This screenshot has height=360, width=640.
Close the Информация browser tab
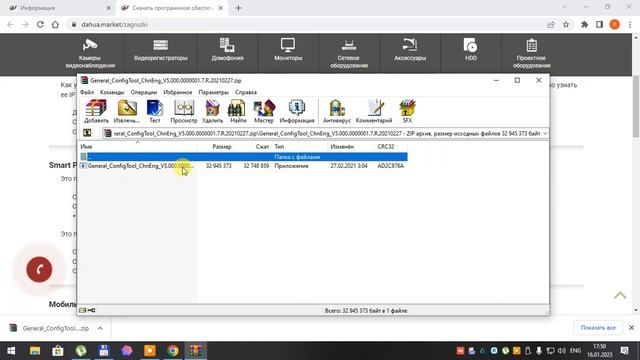click(109, 8)
